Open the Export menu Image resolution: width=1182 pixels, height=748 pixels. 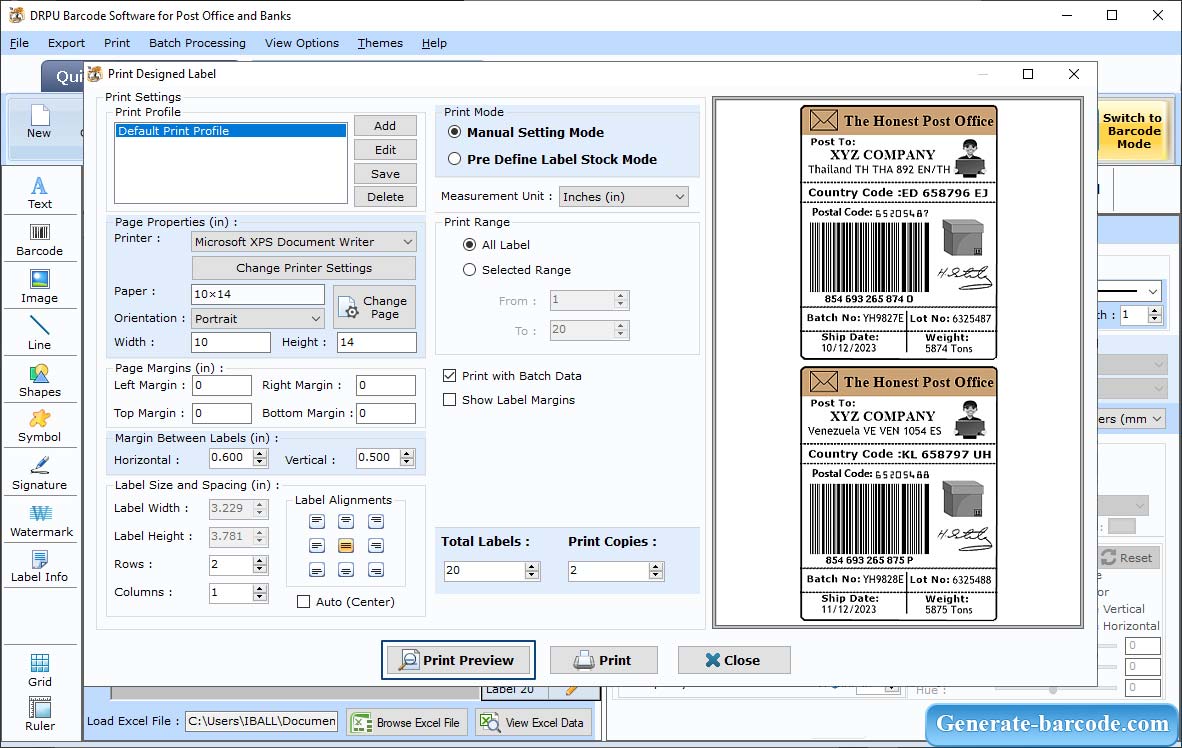[66, 43]
